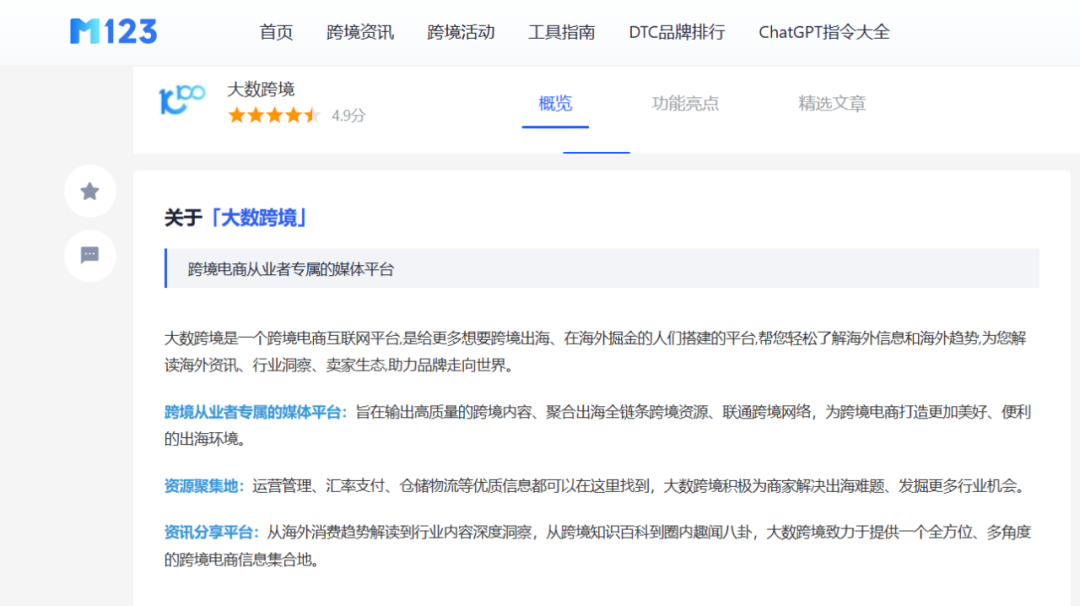The image size is (1080, 606).
Task: Click the star favorite button in sidebar
Action: pyautogui.click(x=90, y=191)
